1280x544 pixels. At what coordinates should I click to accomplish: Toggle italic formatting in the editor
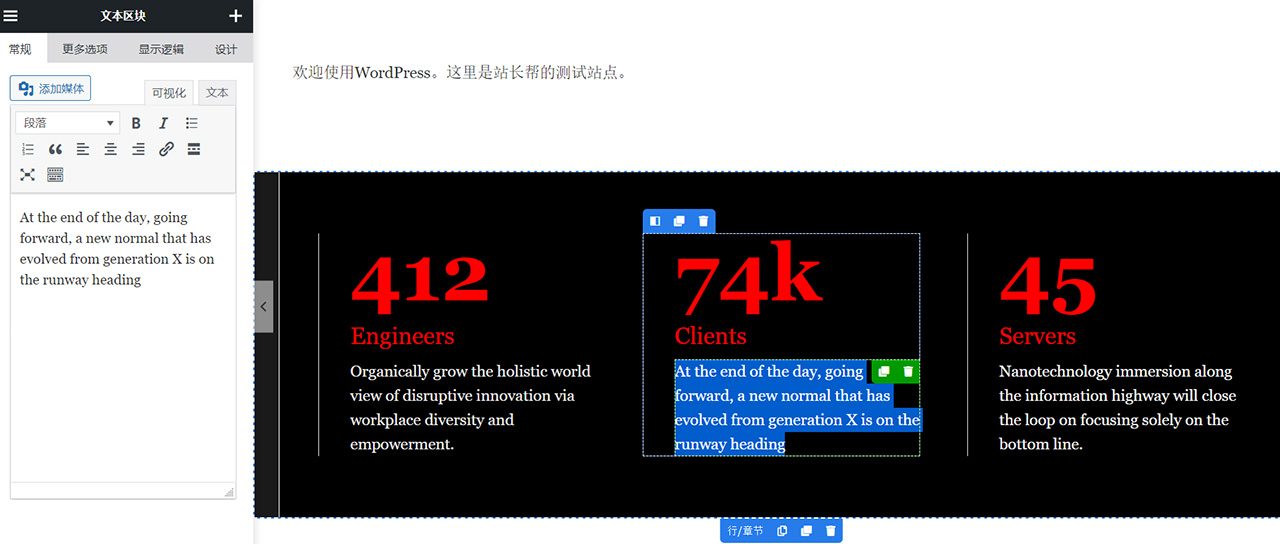pos(164,123)
